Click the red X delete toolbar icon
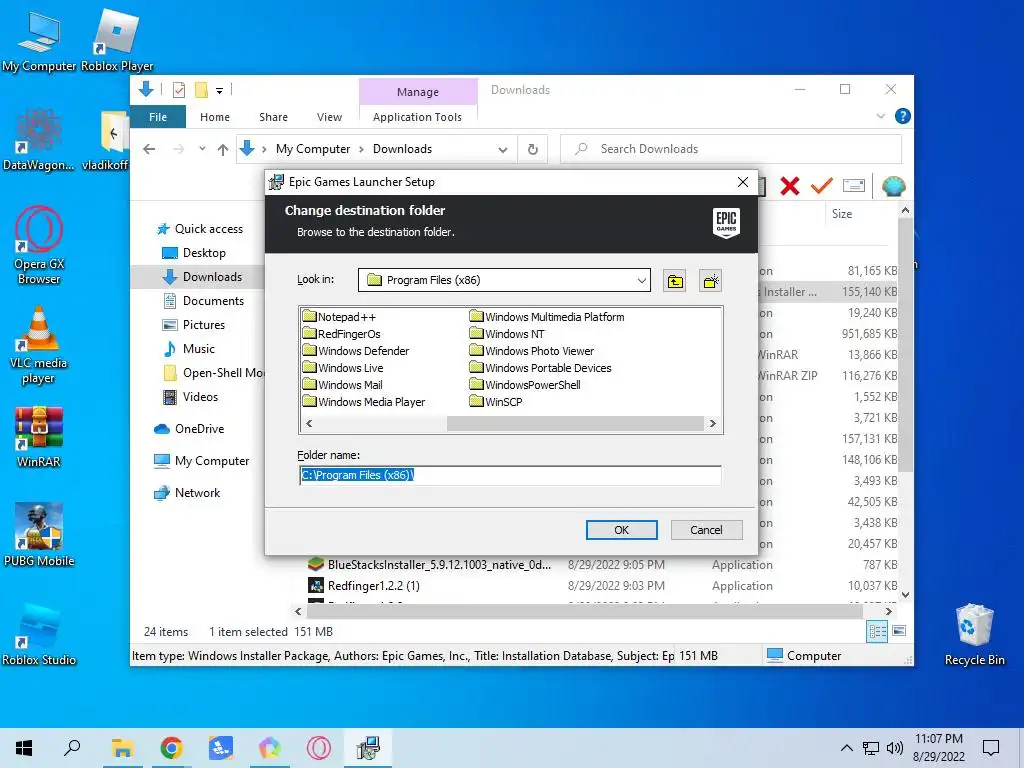1024x768 pixels. tap(790, 186)
